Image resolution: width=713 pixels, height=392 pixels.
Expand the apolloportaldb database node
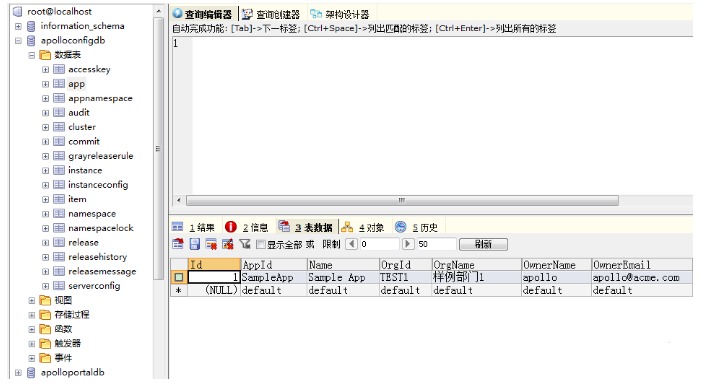point(18,372)
